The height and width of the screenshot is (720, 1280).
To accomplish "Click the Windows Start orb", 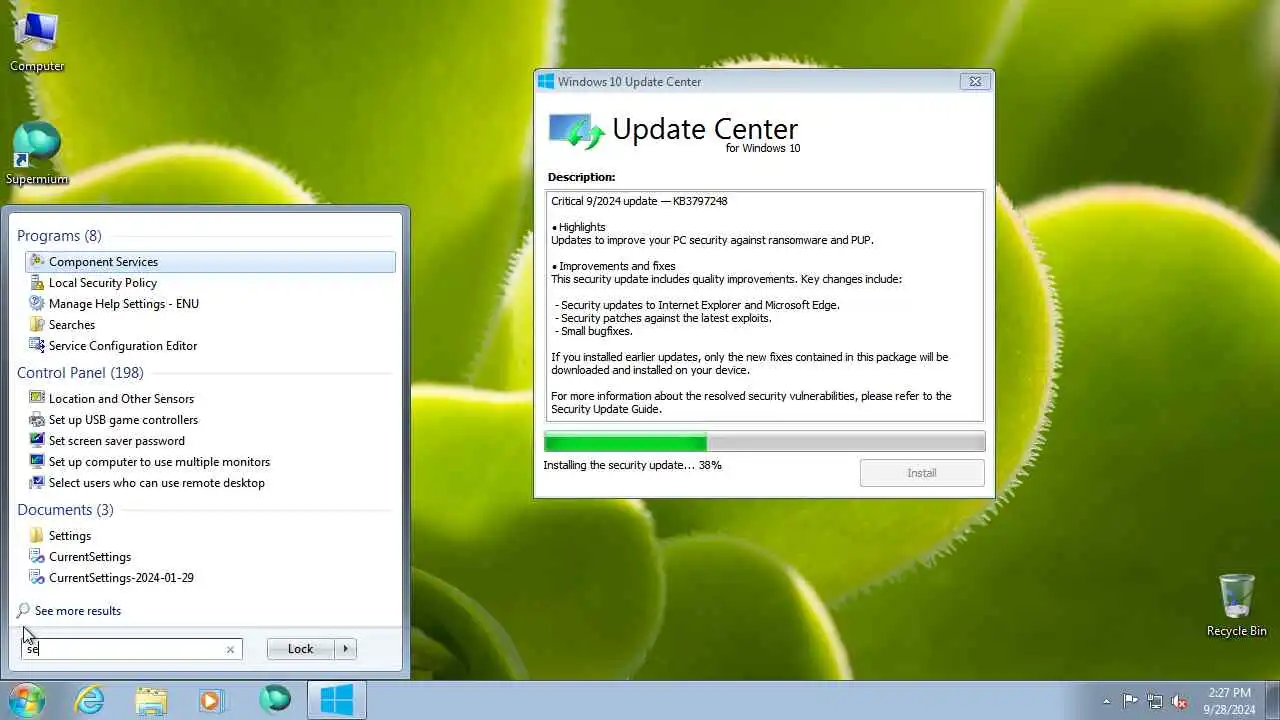I will pos(26,700).
